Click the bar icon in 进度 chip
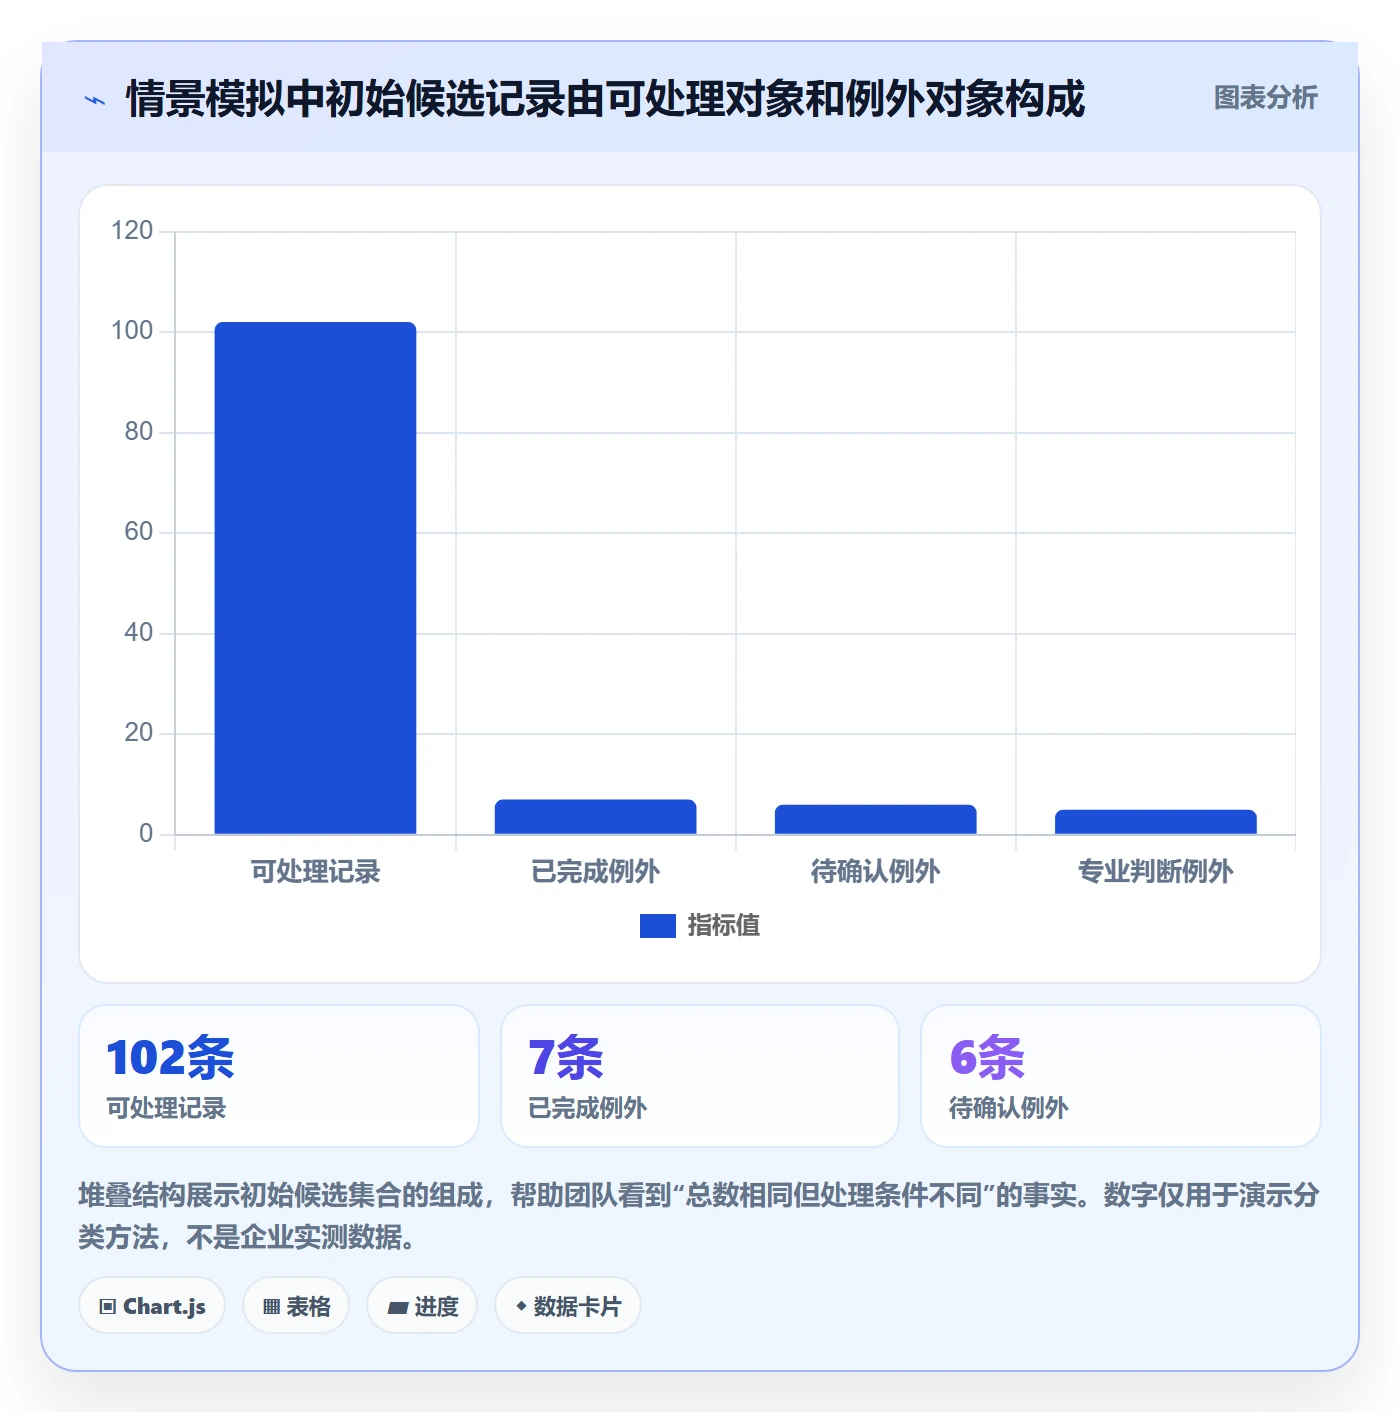Image resolution: width=1400 pixels, height=1412 pixels. [397, 1307]
